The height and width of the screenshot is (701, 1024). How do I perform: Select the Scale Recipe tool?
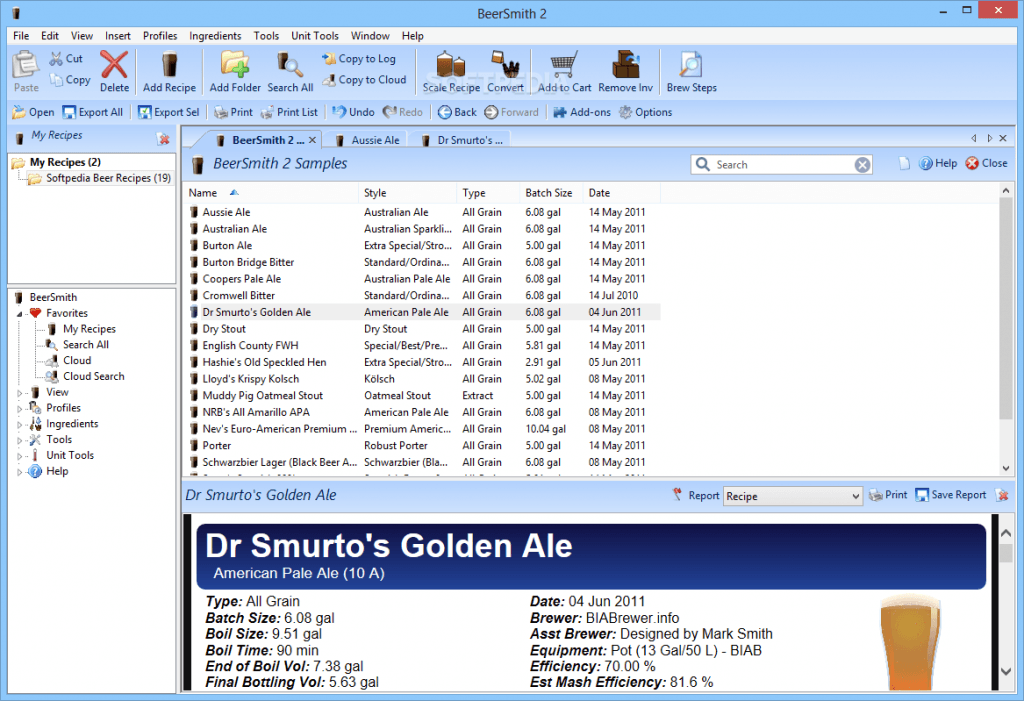pyautogui.click(x=451, y=70)
